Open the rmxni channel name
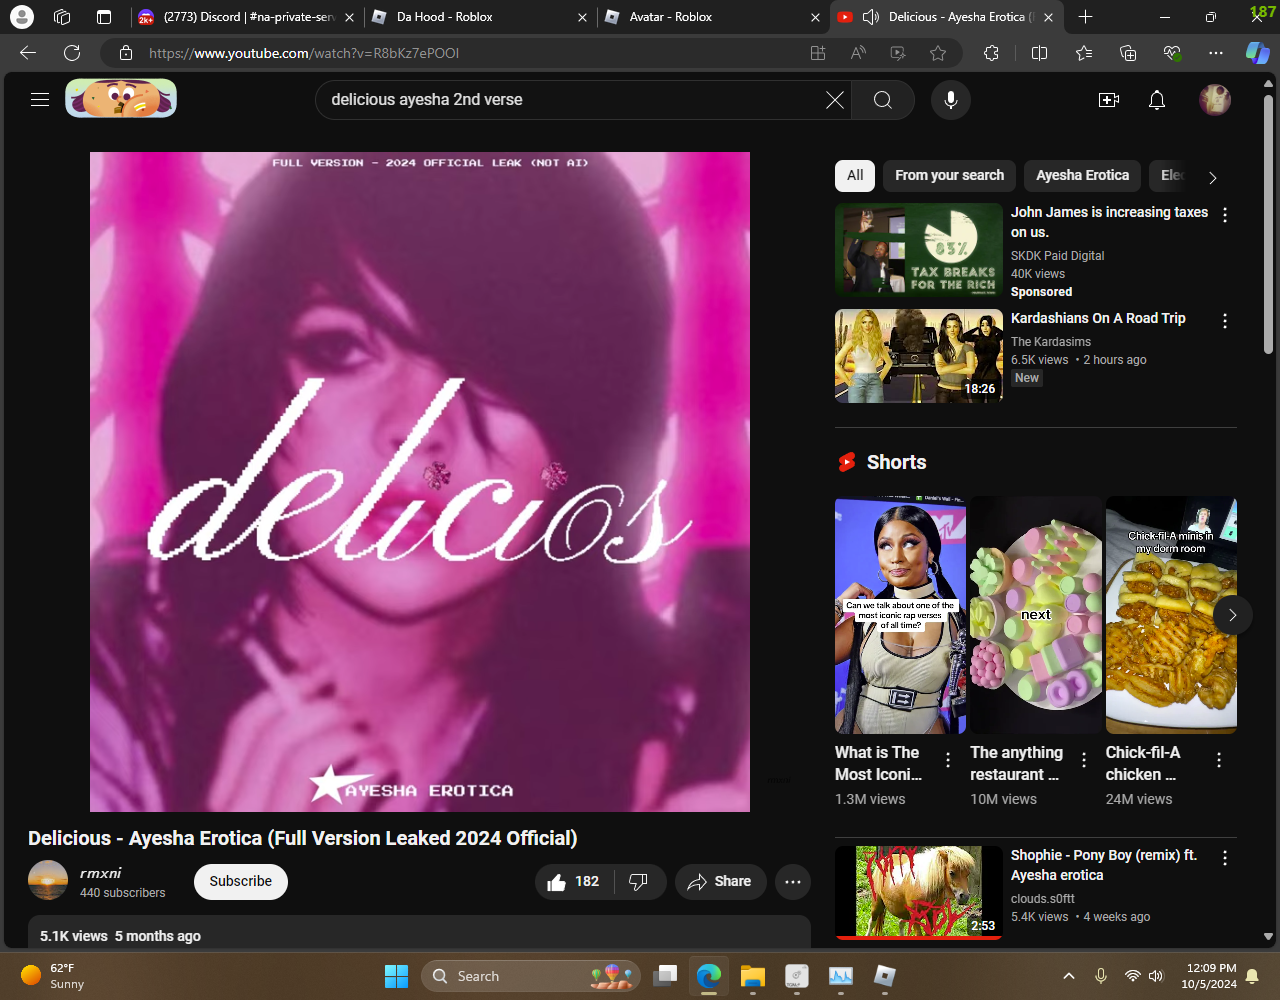Screen dimensions: 1280x1000 [101, 873]
